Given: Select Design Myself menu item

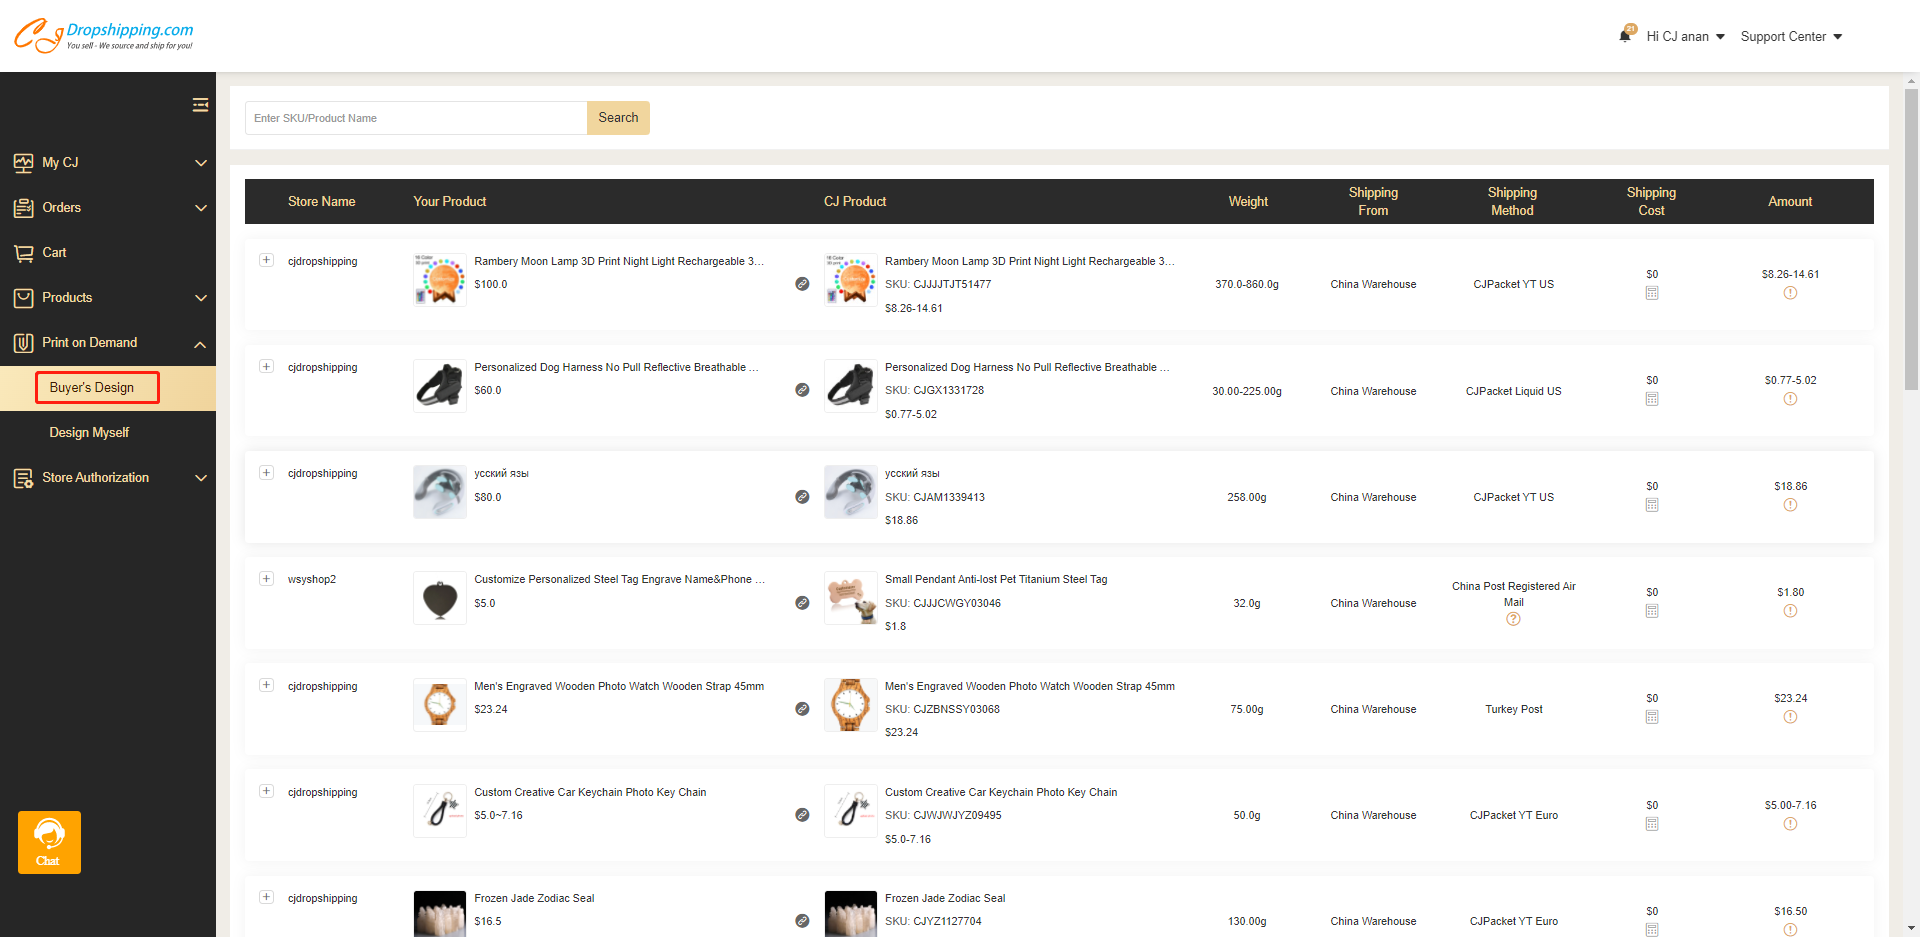Looking at the screenshot, I should point(89,432).
